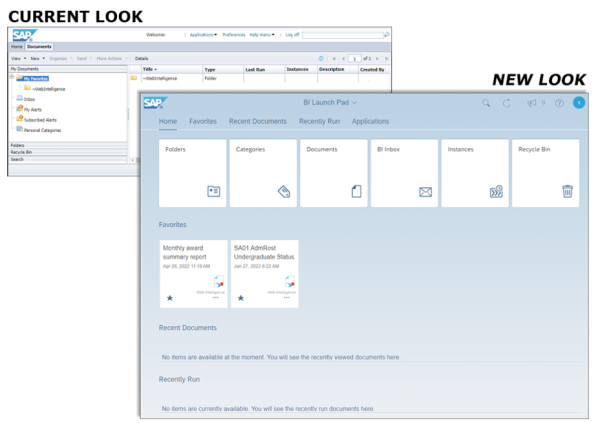The image size is (600, 423).
Task: Open the Organize dropdown in old toolbar
Action: pos(60,59)
